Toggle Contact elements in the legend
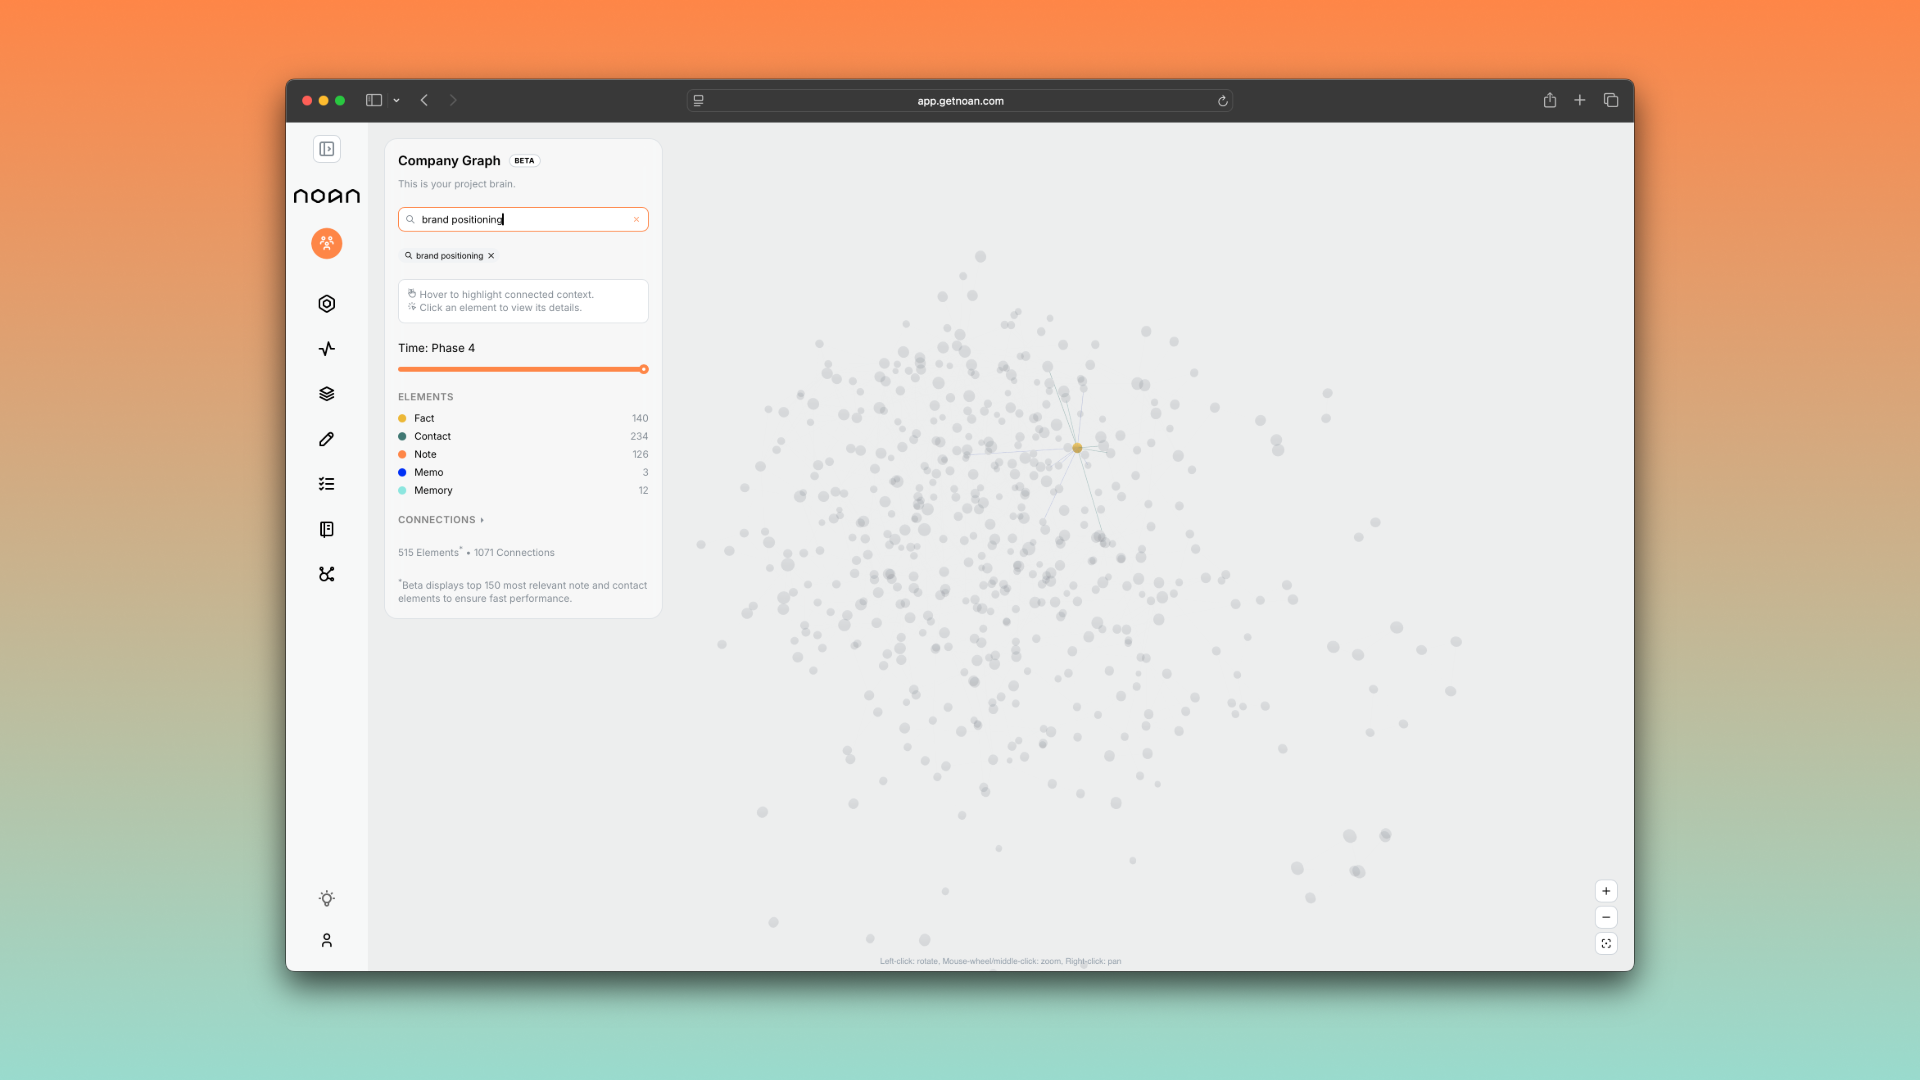Viewport: 1920px width, 1080px height. [432, 437]
